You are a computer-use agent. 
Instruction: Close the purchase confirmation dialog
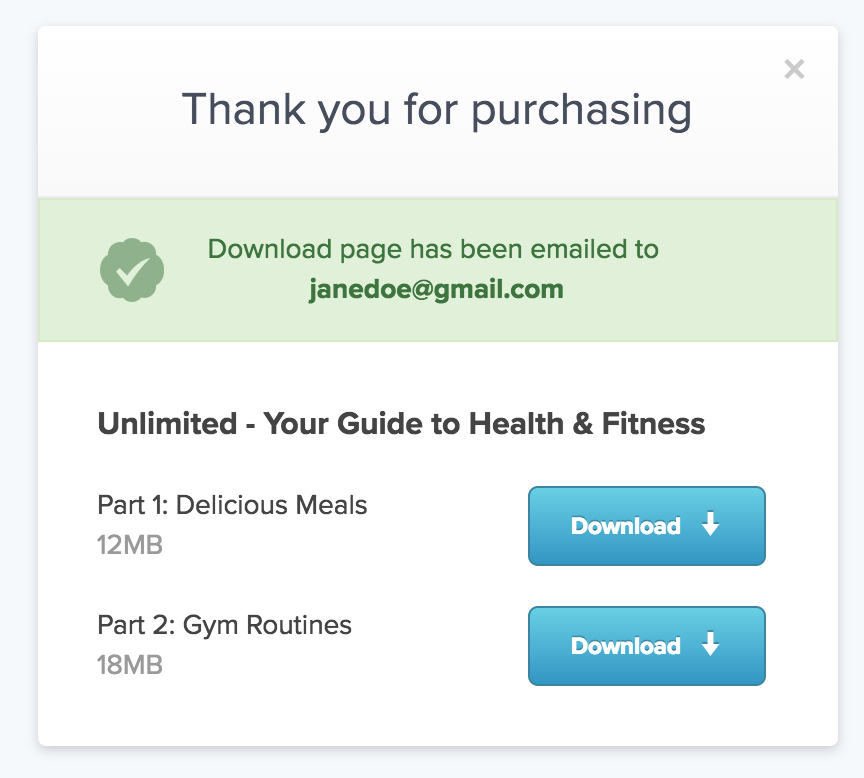click(794, 69)
